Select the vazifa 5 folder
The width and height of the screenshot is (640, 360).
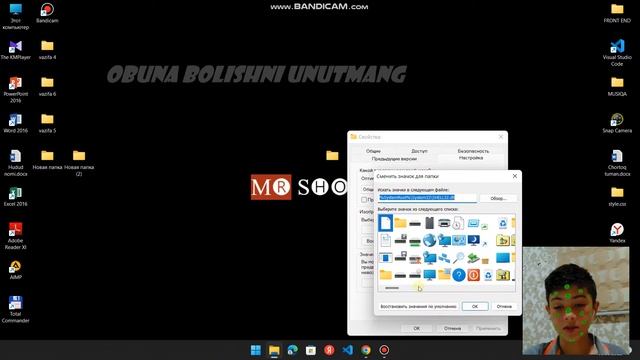47,123
